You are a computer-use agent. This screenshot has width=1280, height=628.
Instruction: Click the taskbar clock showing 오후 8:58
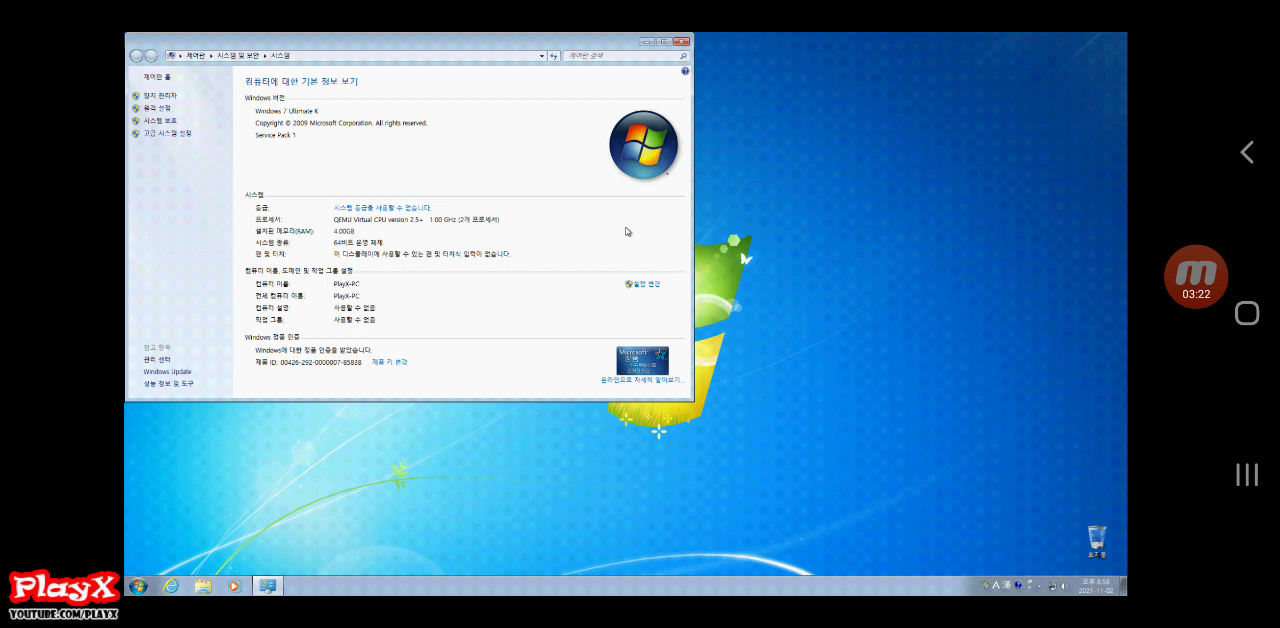point(1095,586)
